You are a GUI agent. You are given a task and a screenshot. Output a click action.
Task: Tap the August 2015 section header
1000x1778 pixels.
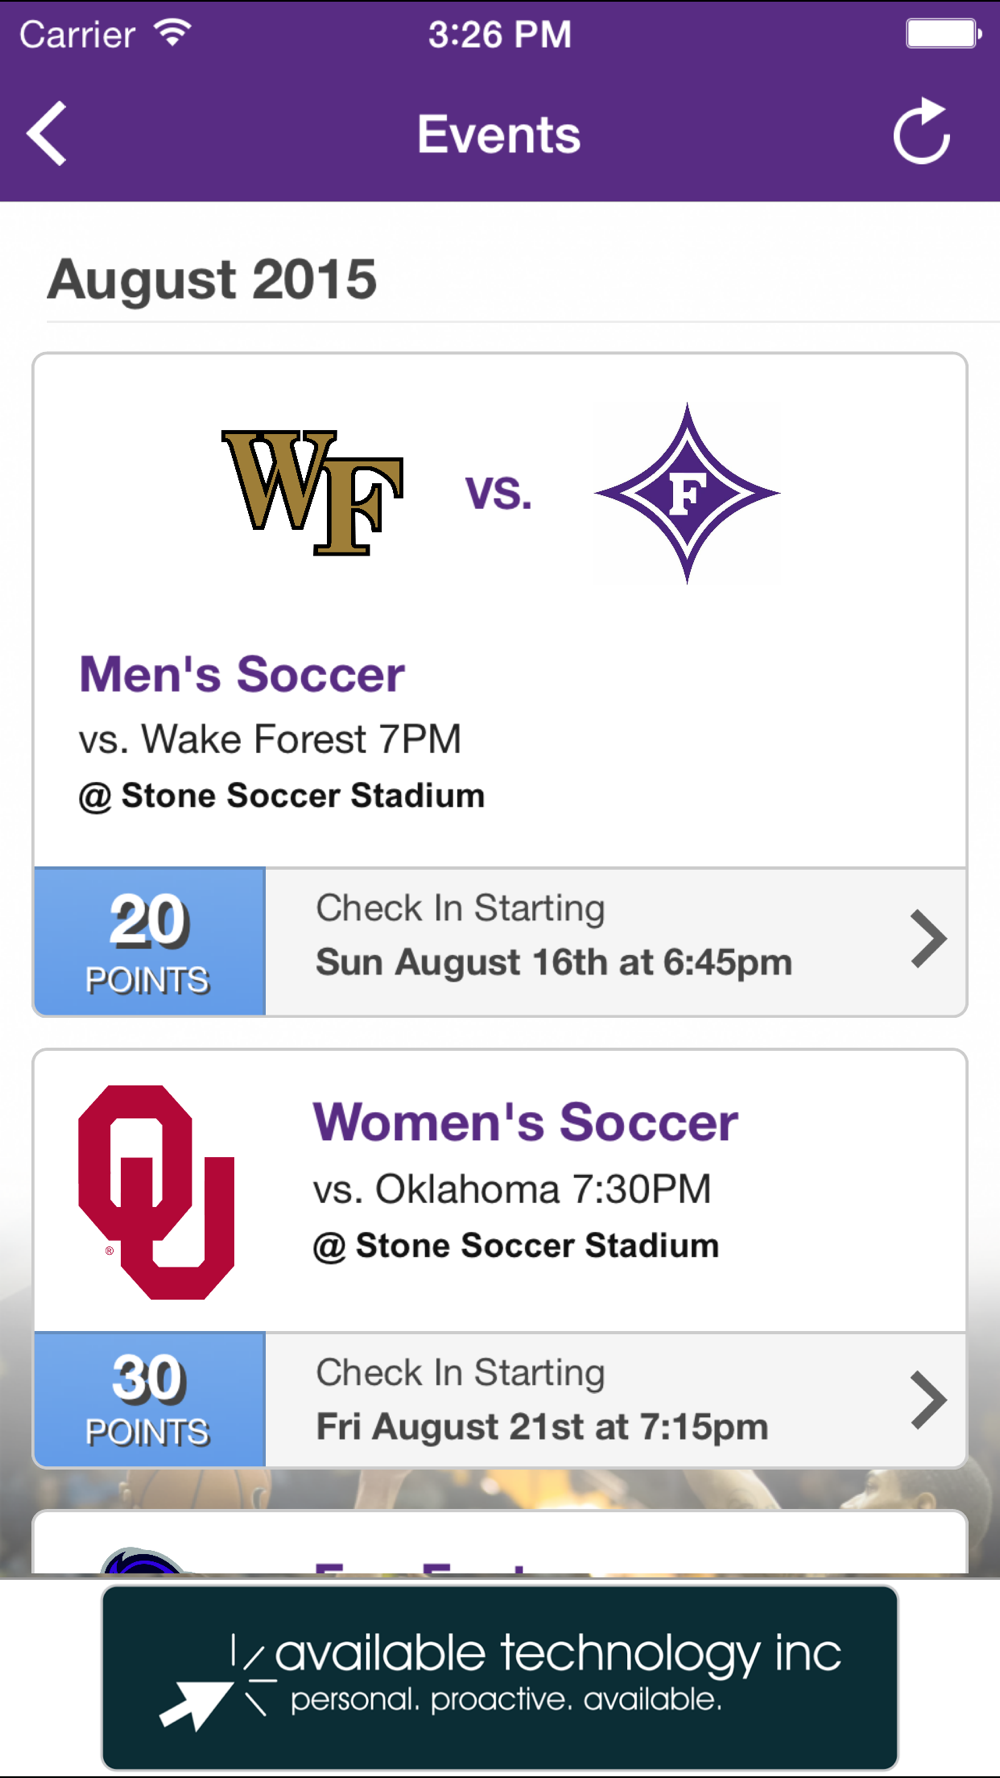coord(212,279)
